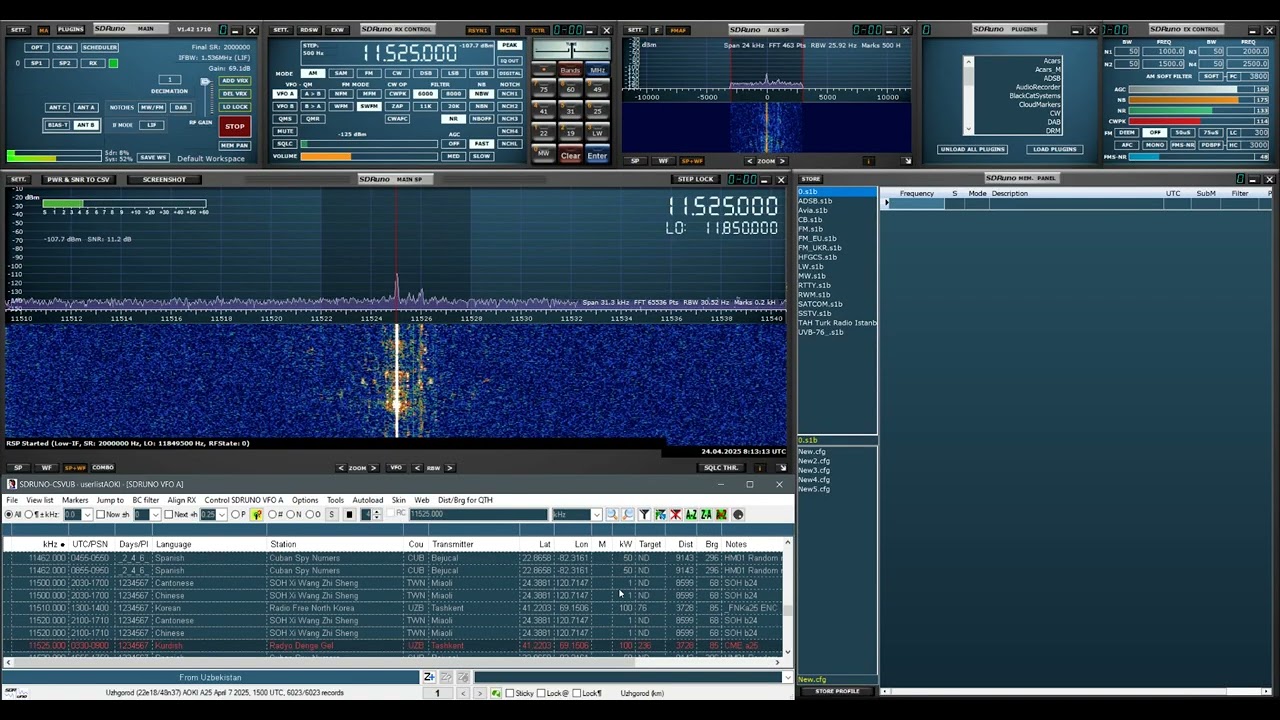Click LOAD PLUGINS button

tap(1055, 149)
